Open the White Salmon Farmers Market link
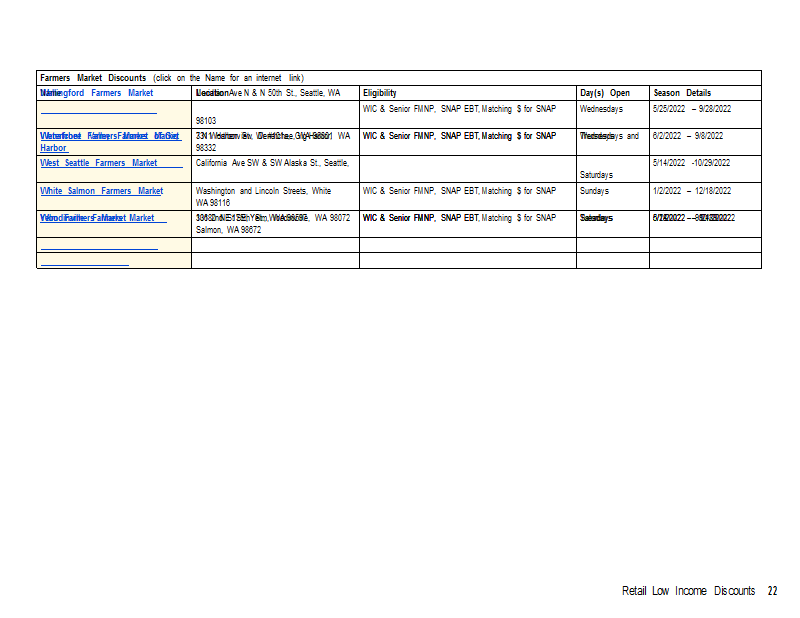Viewport: 800px width, 618px height. [x=102, y=191]
